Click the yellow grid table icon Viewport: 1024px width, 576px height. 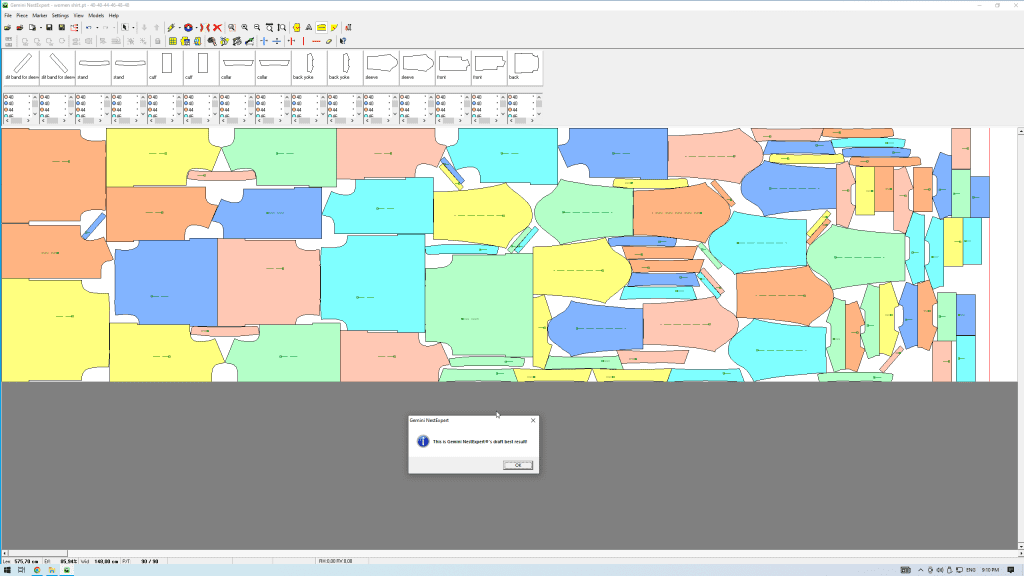(x=172, y=41)
